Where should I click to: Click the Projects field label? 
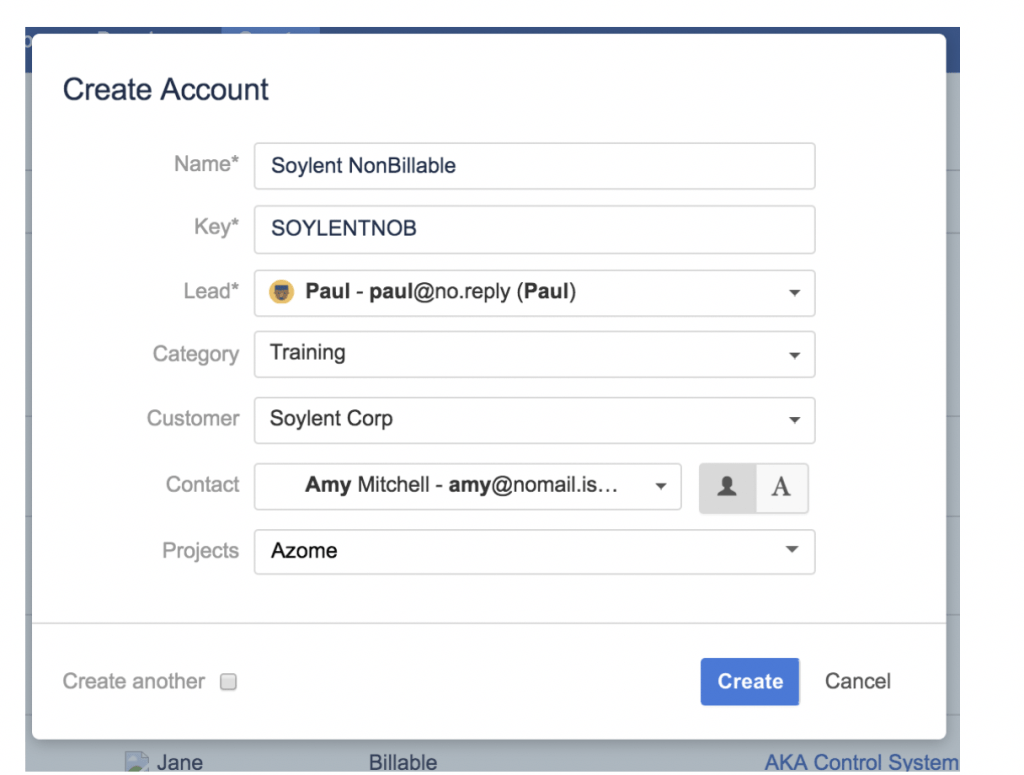pos(200,551)
